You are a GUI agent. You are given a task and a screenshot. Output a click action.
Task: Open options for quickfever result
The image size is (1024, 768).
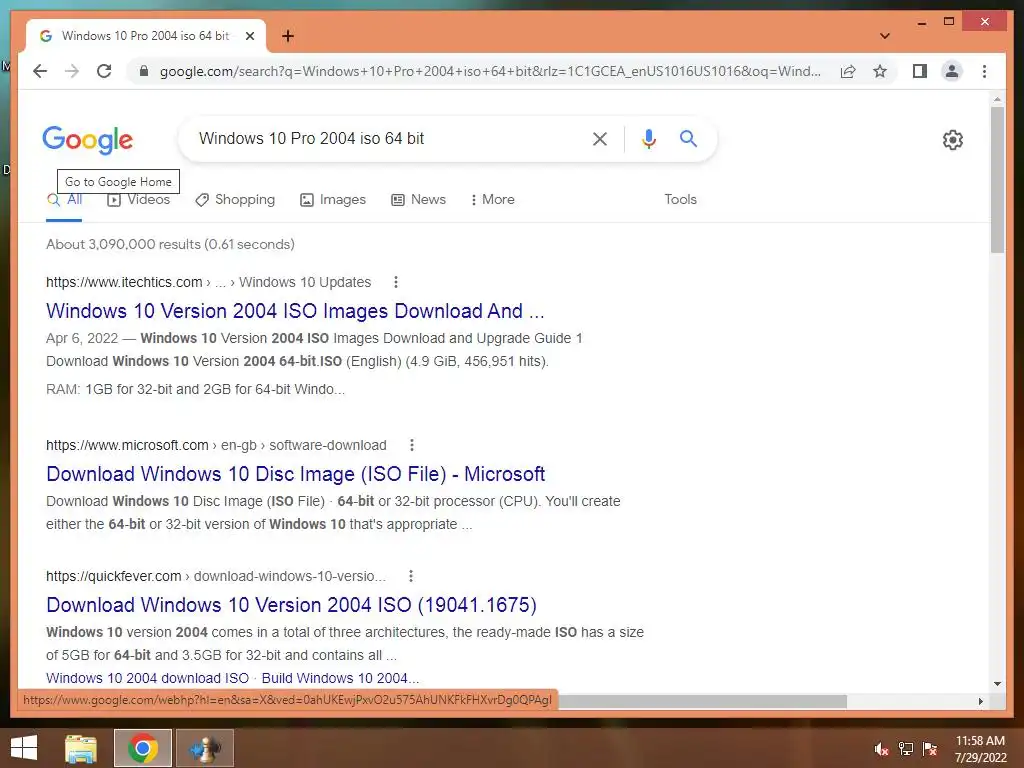[411, 576]
